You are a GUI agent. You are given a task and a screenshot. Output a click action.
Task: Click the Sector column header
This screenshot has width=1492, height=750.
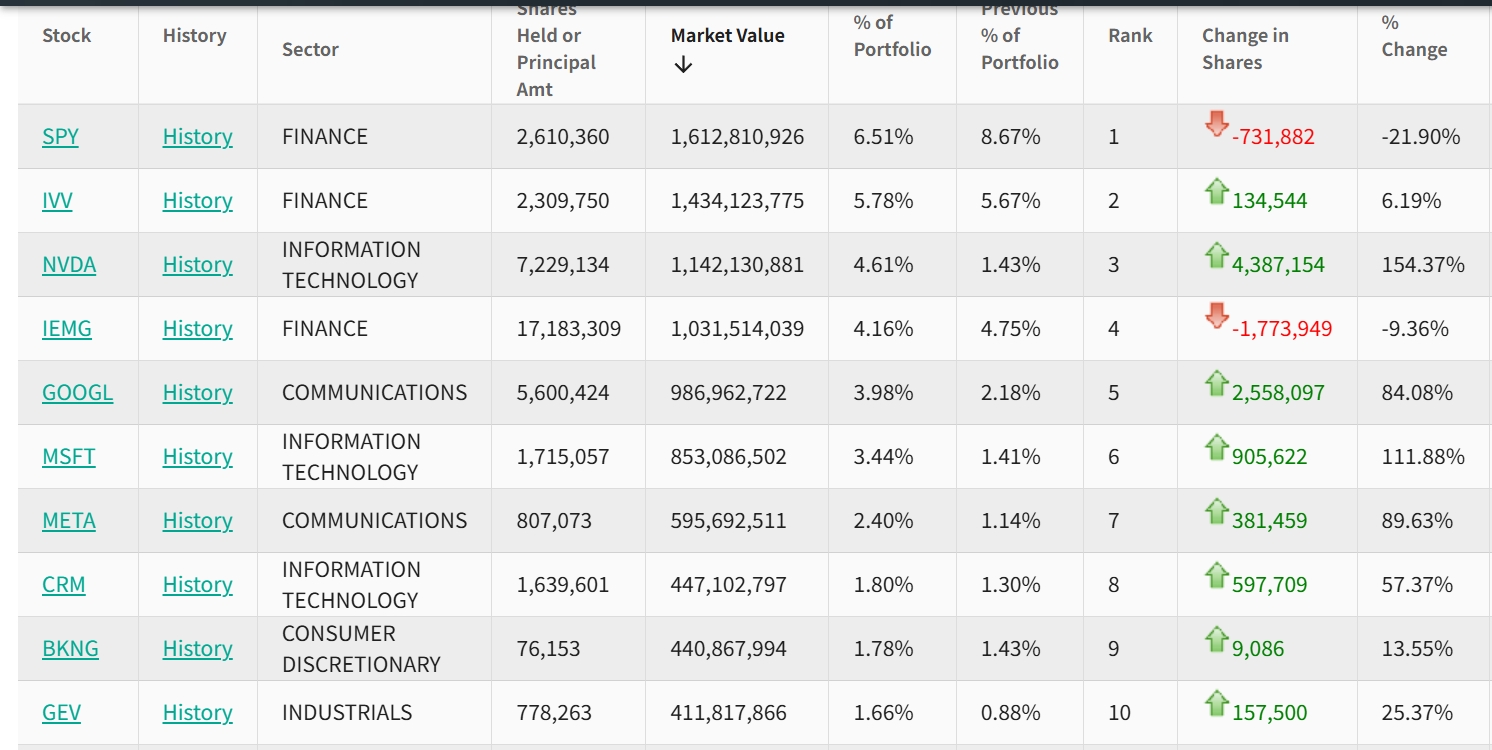(310, 49)
